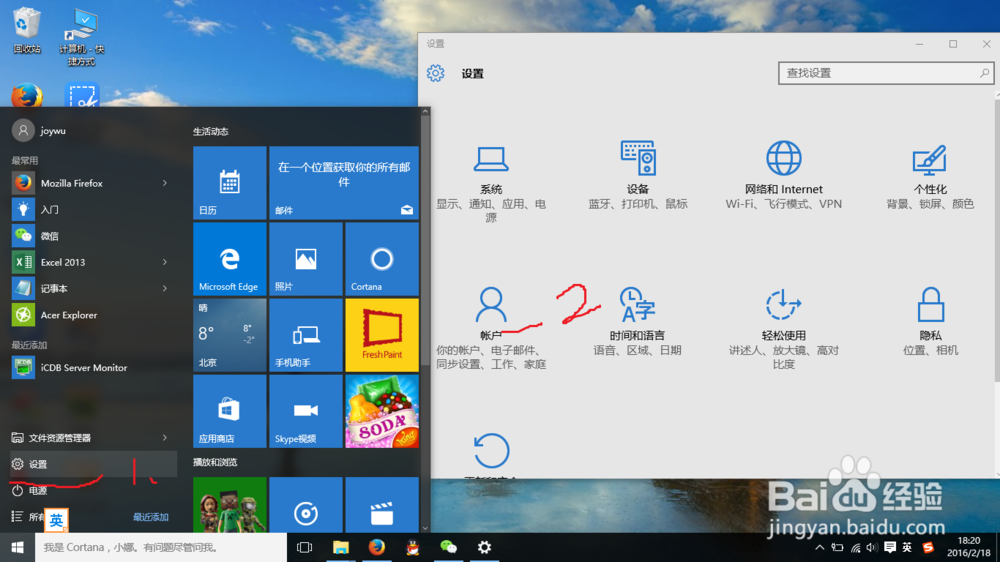Open the Mail (邮件) tile

[344, 182]
